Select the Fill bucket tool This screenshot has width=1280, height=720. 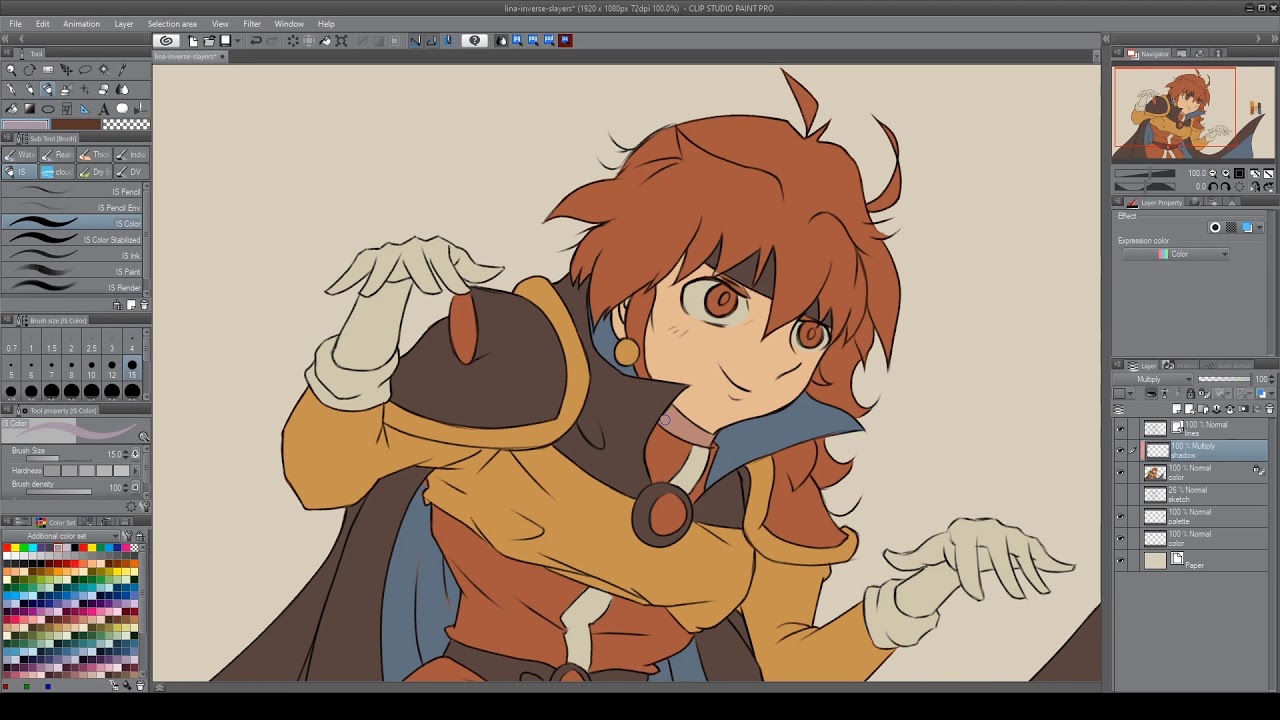tap(11, 108)
